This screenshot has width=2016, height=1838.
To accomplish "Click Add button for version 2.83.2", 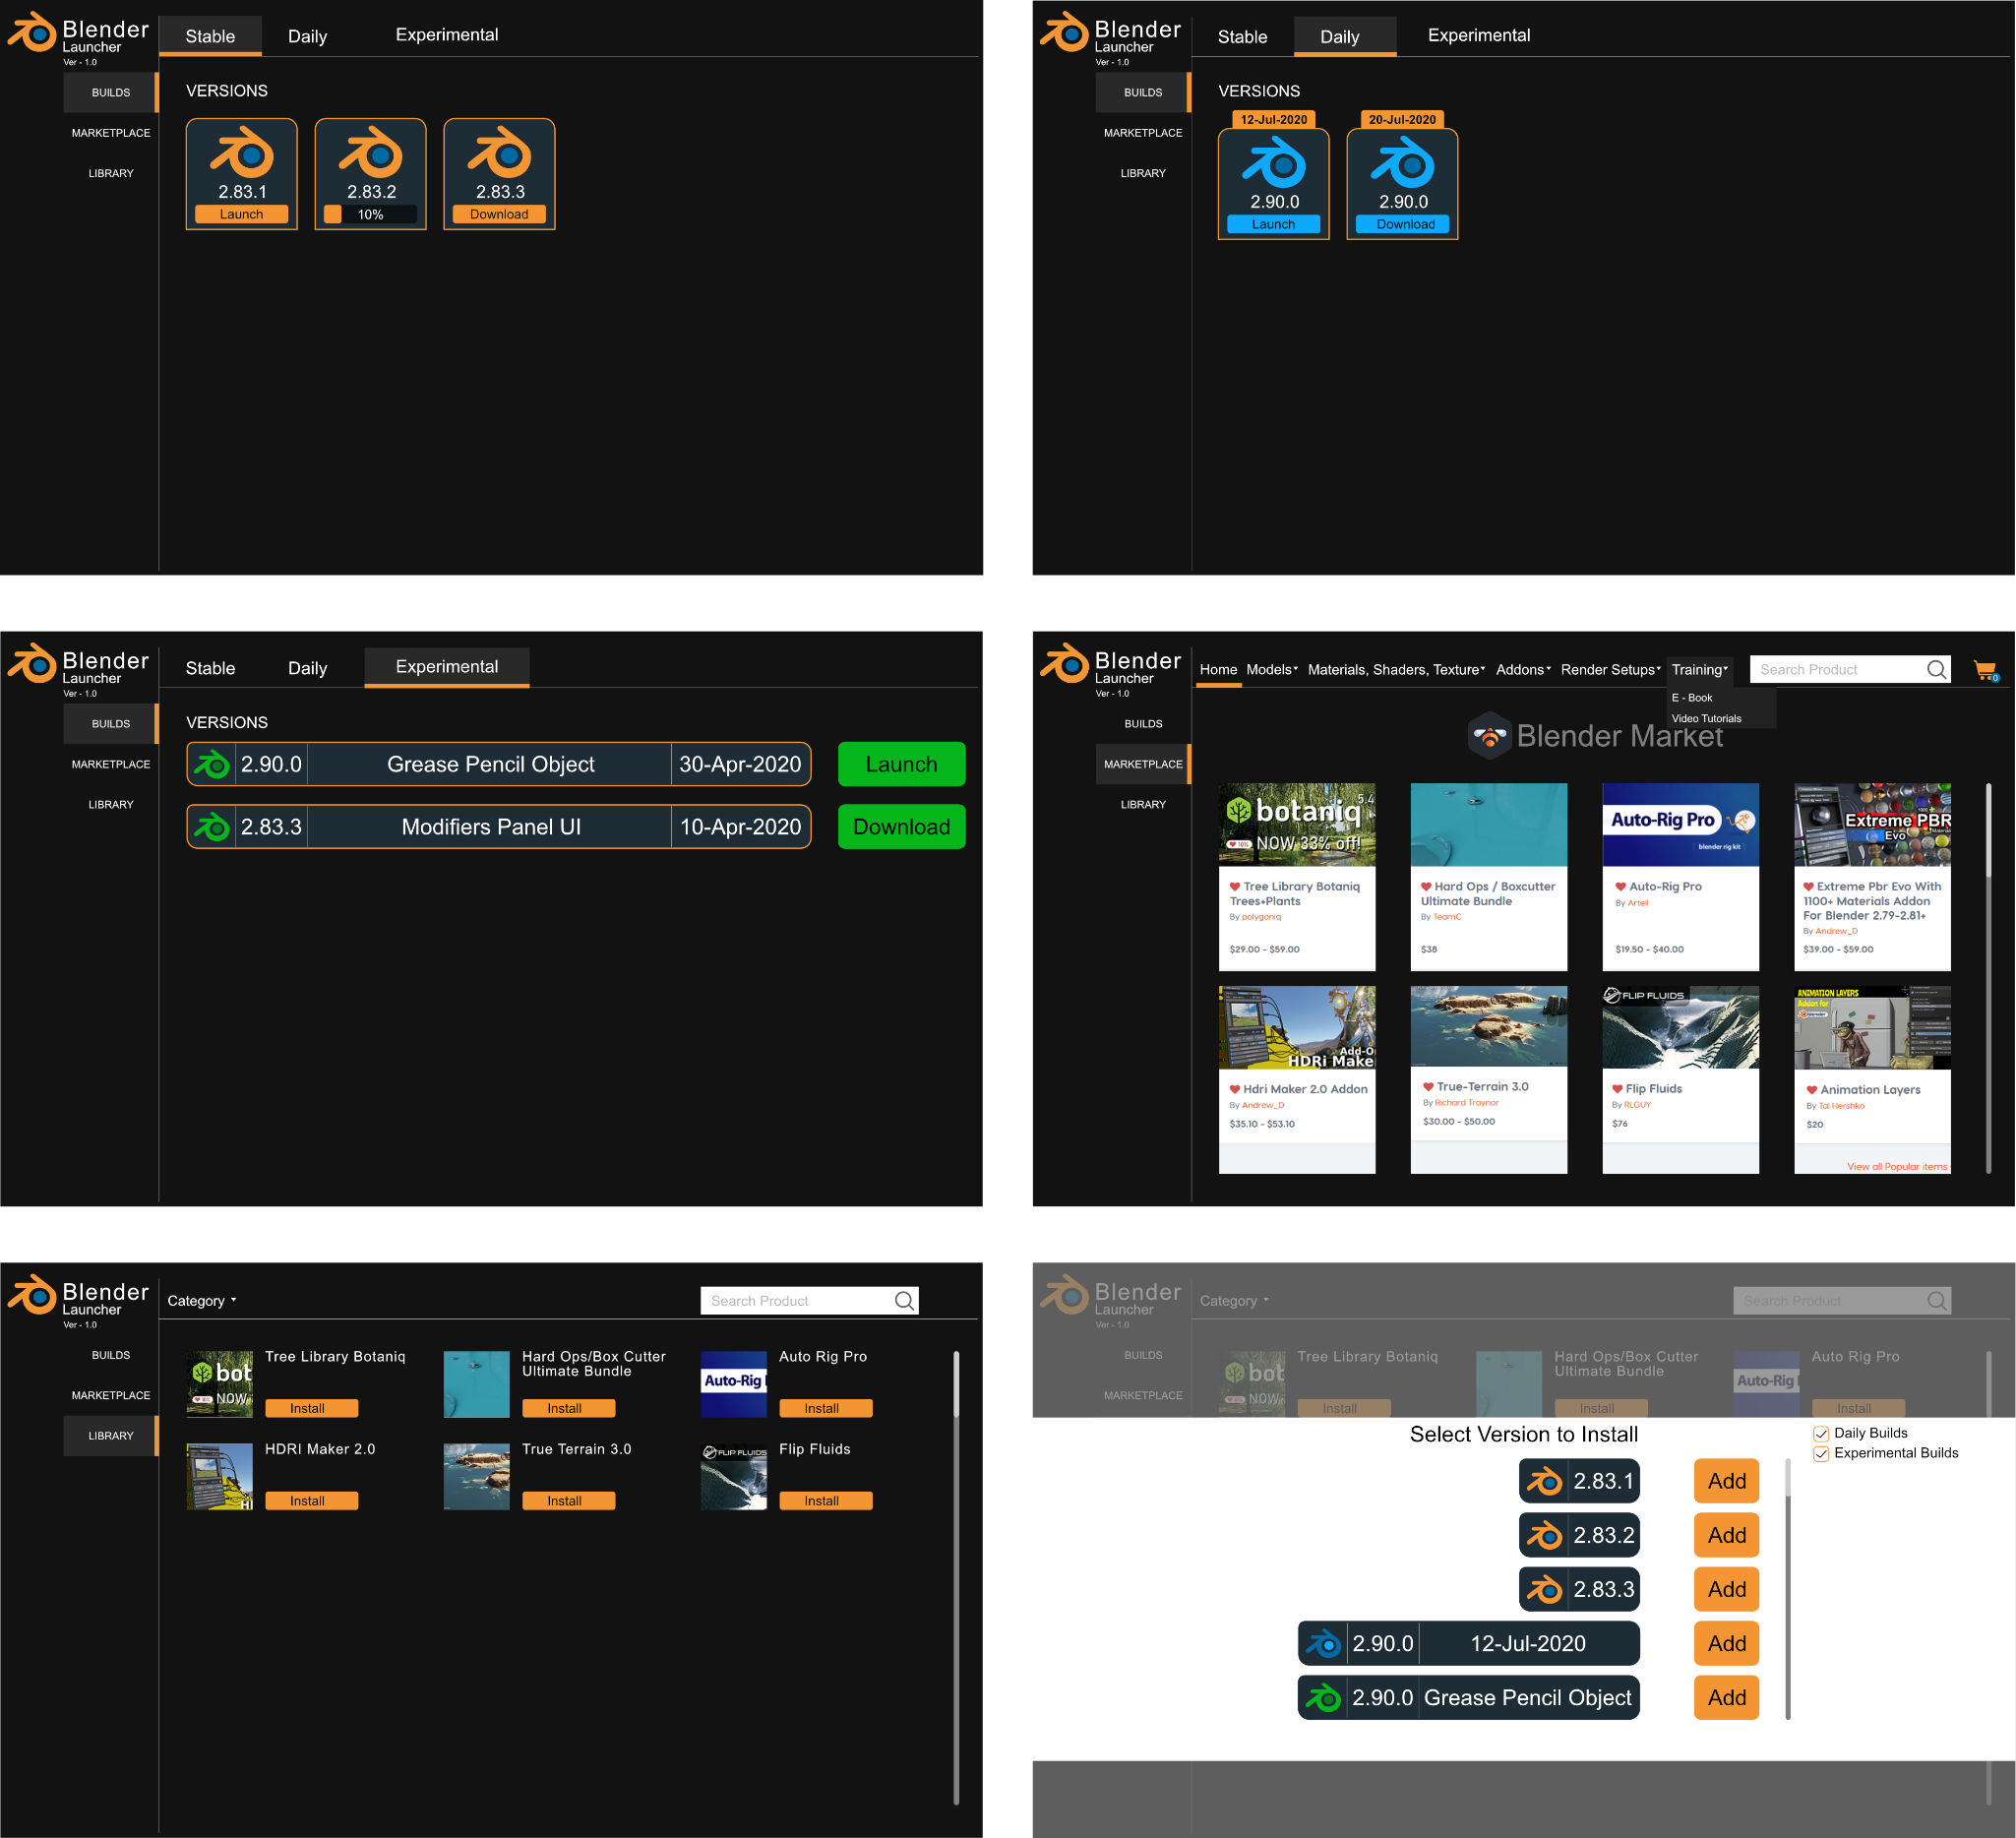I will click(1726, 1535).
